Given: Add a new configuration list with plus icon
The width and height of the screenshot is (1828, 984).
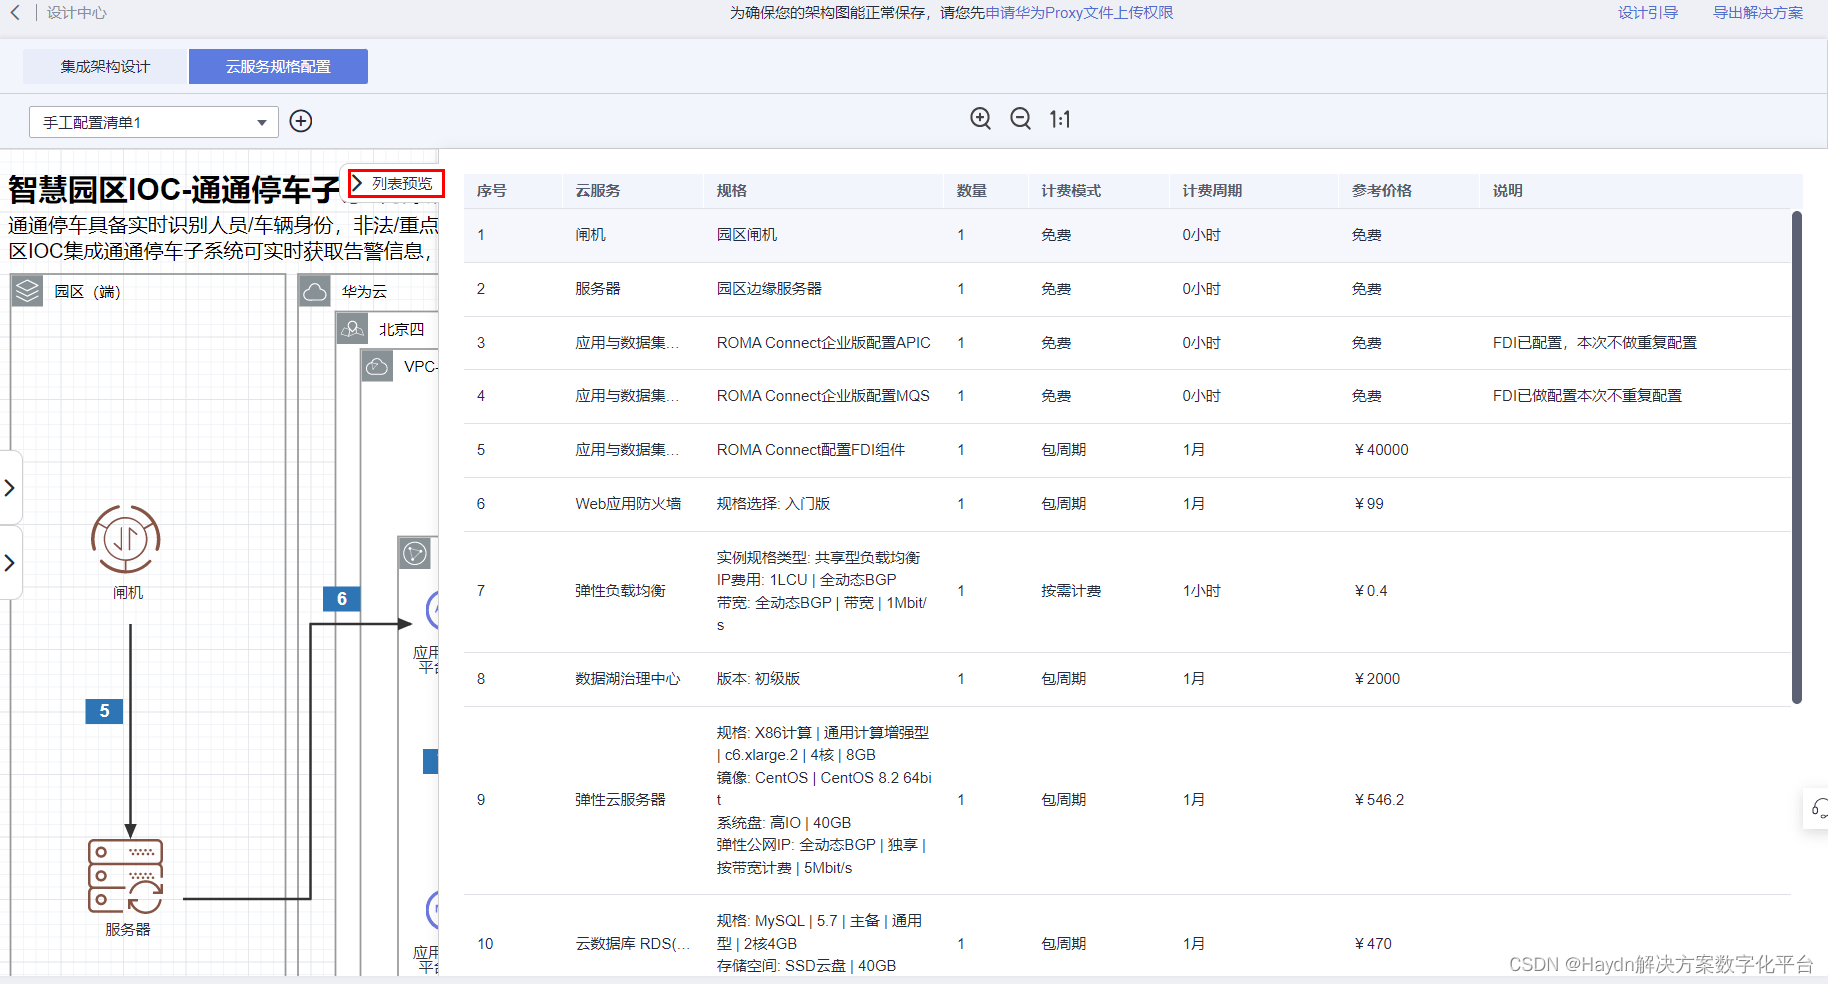Looking at the screenshot, I should click(301, 121).
